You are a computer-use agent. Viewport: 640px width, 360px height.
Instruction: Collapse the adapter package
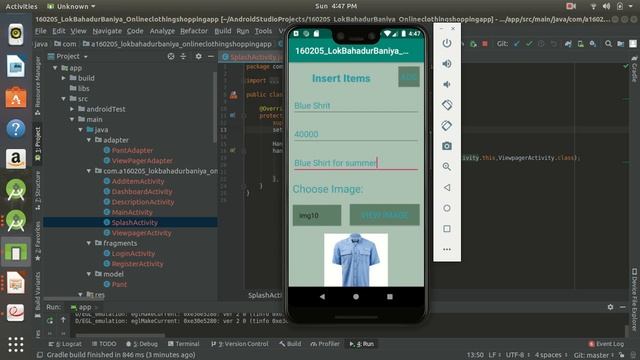click(x=89, y=140)
